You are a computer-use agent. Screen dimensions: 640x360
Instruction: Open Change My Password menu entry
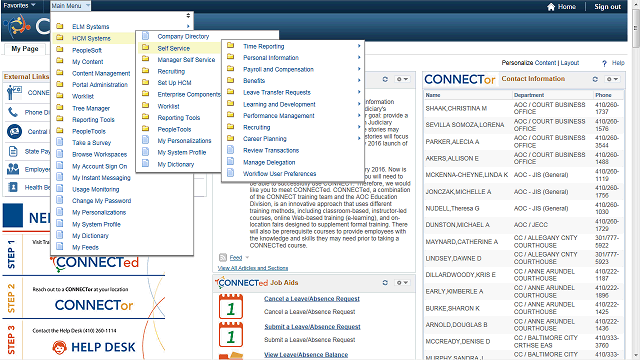coord(101,201)
